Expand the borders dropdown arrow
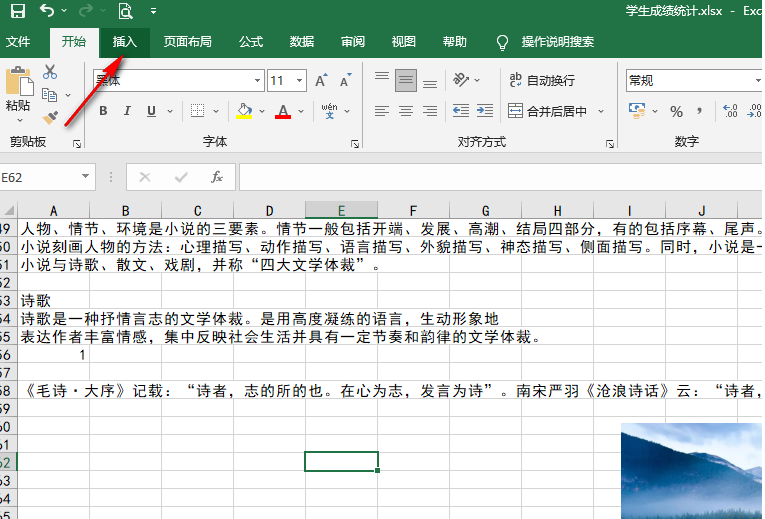 click(x=216, y=111)
